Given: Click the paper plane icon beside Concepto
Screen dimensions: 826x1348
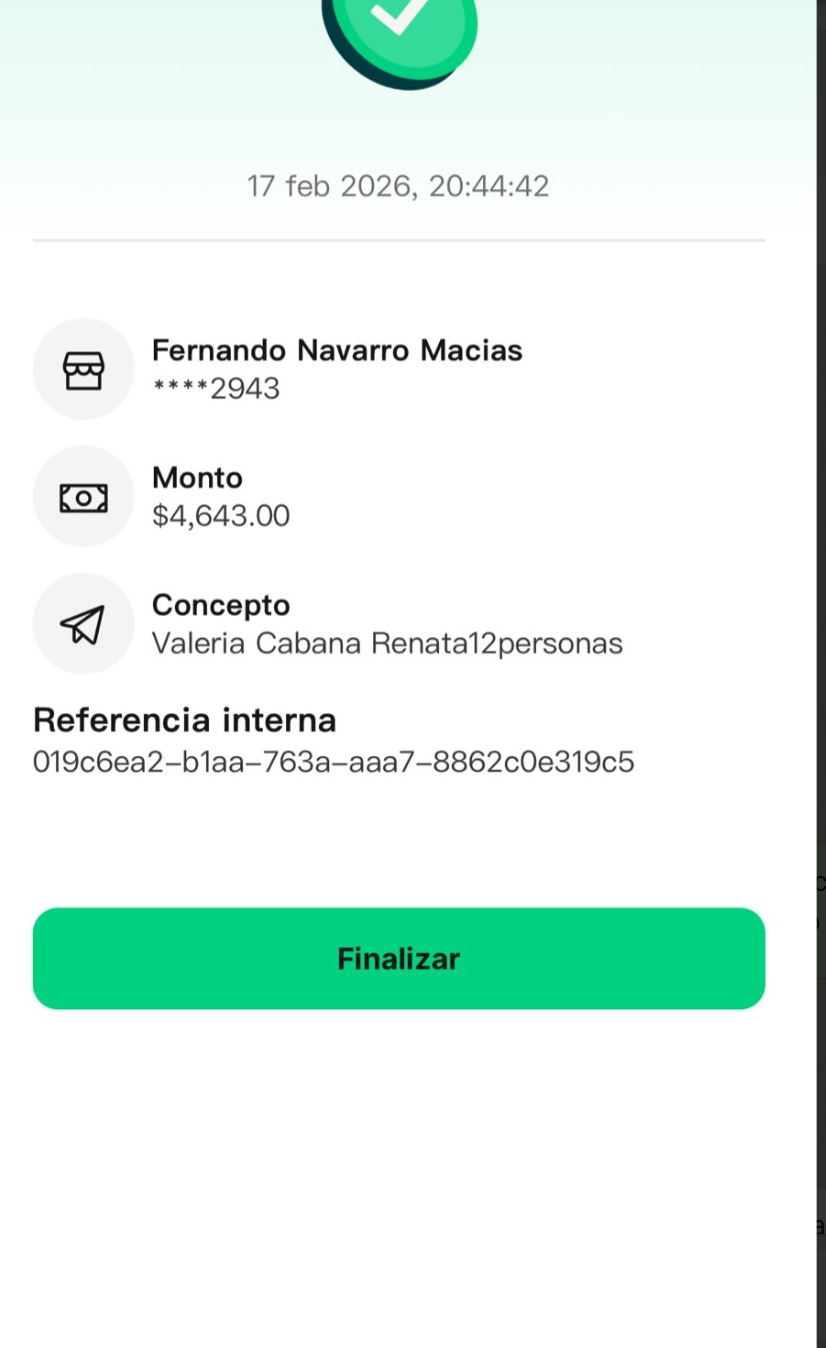Looking at the screenshot, I should (83, 625).
